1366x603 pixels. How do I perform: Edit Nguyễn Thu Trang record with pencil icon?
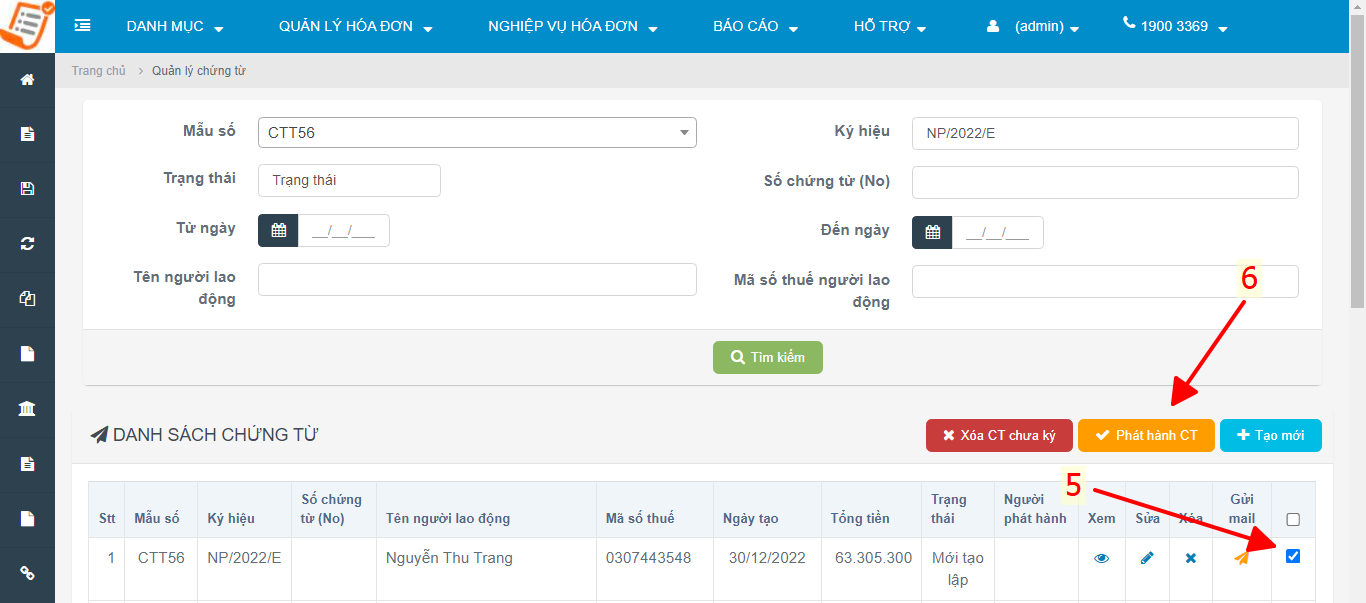click(1147, 558)
